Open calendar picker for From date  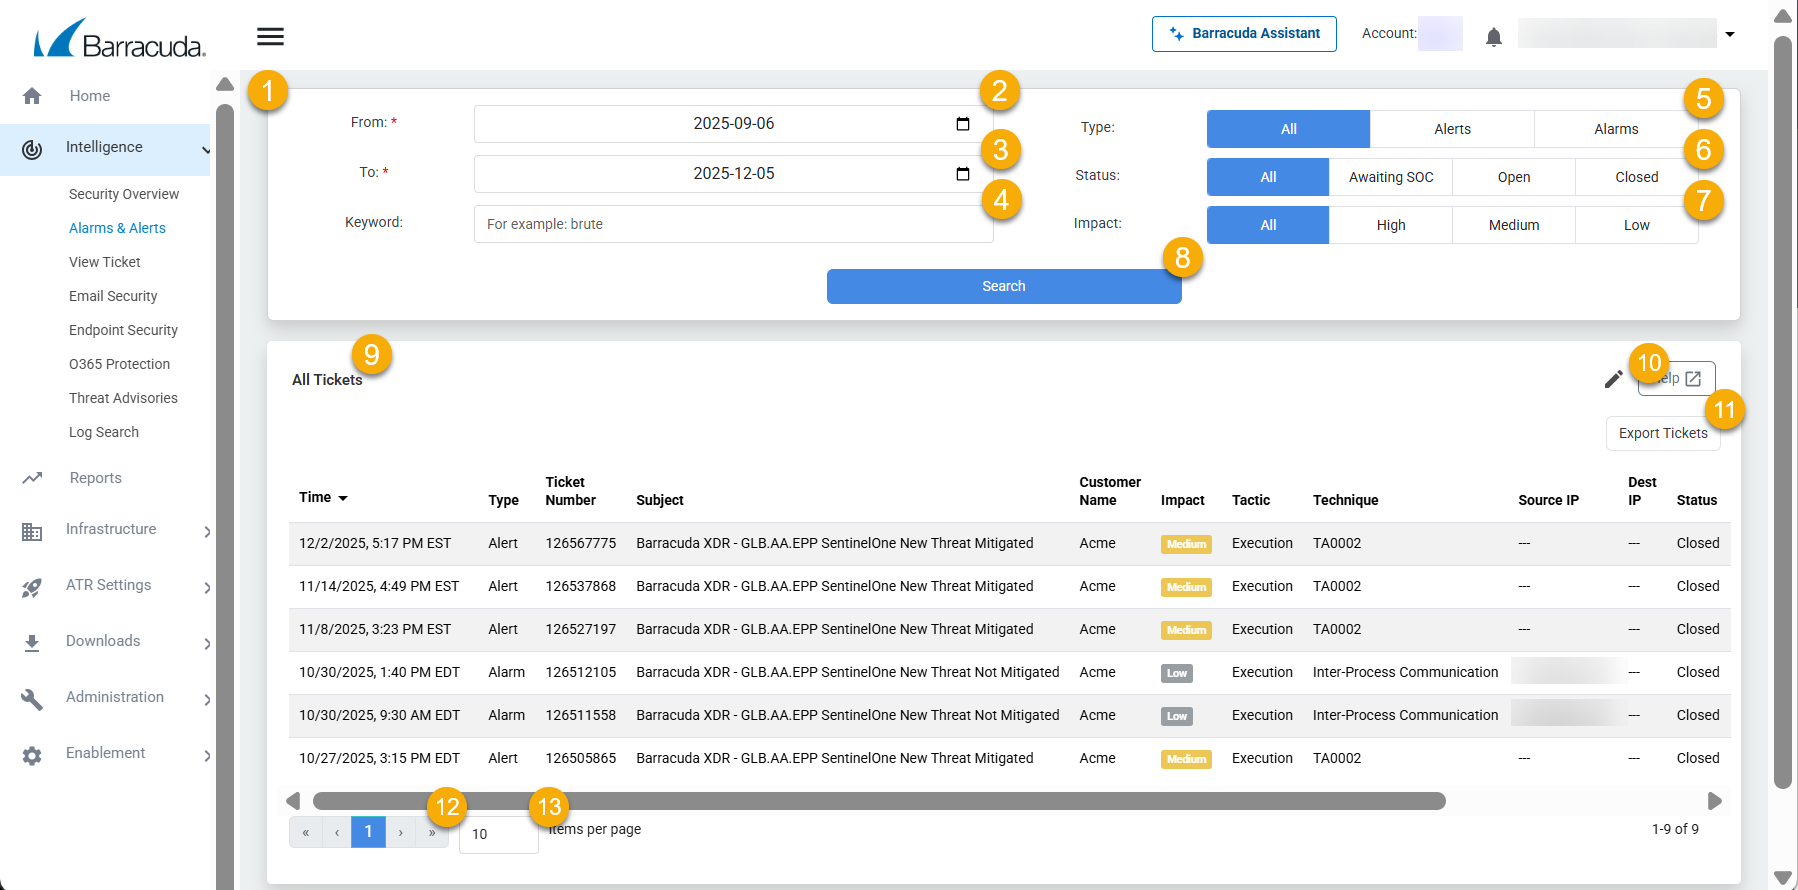tap(962, 124)
